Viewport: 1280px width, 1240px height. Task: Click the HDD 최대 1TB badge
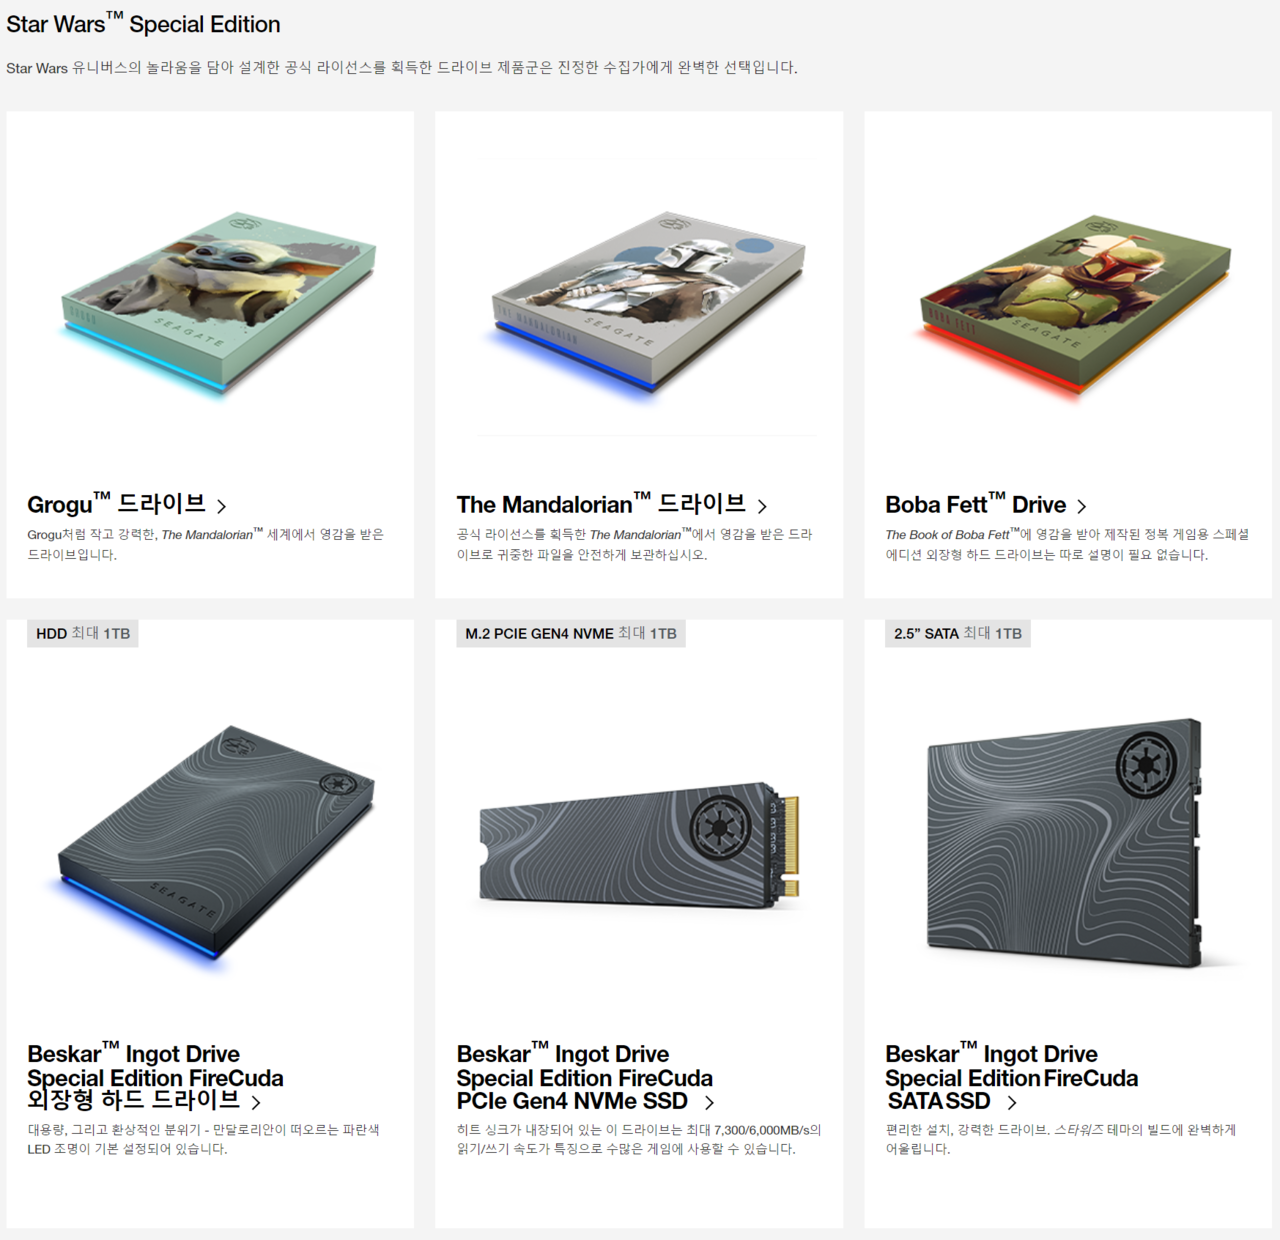point(83,634)
